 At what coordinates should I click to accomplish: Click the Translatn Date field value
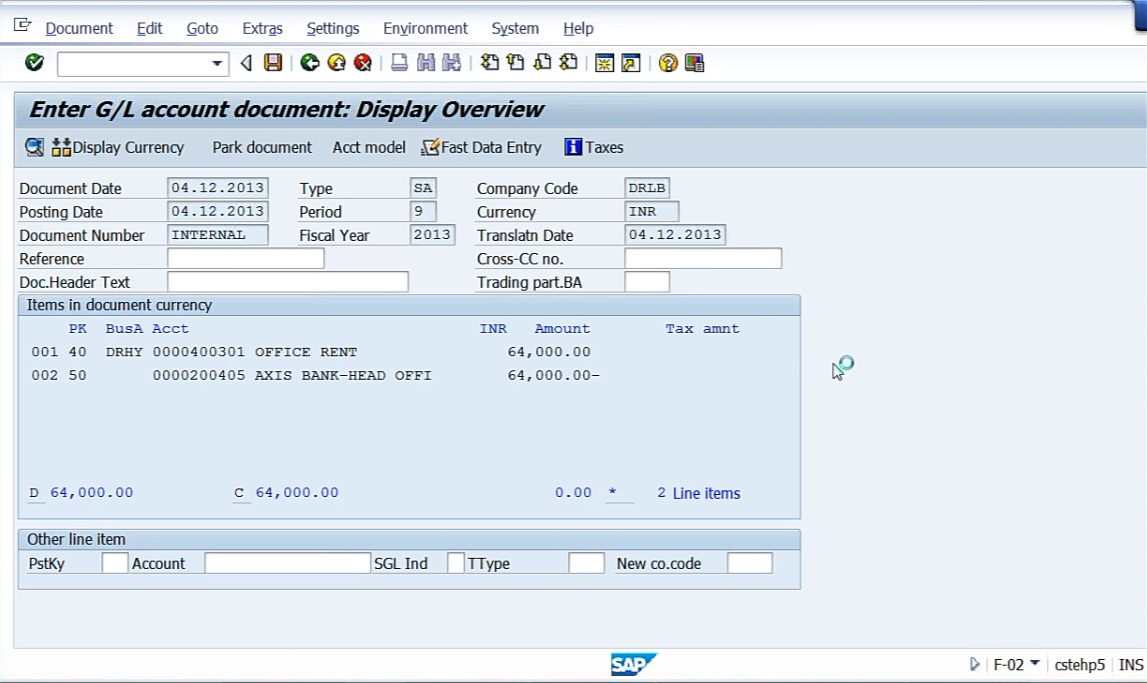tap(675, 235)
